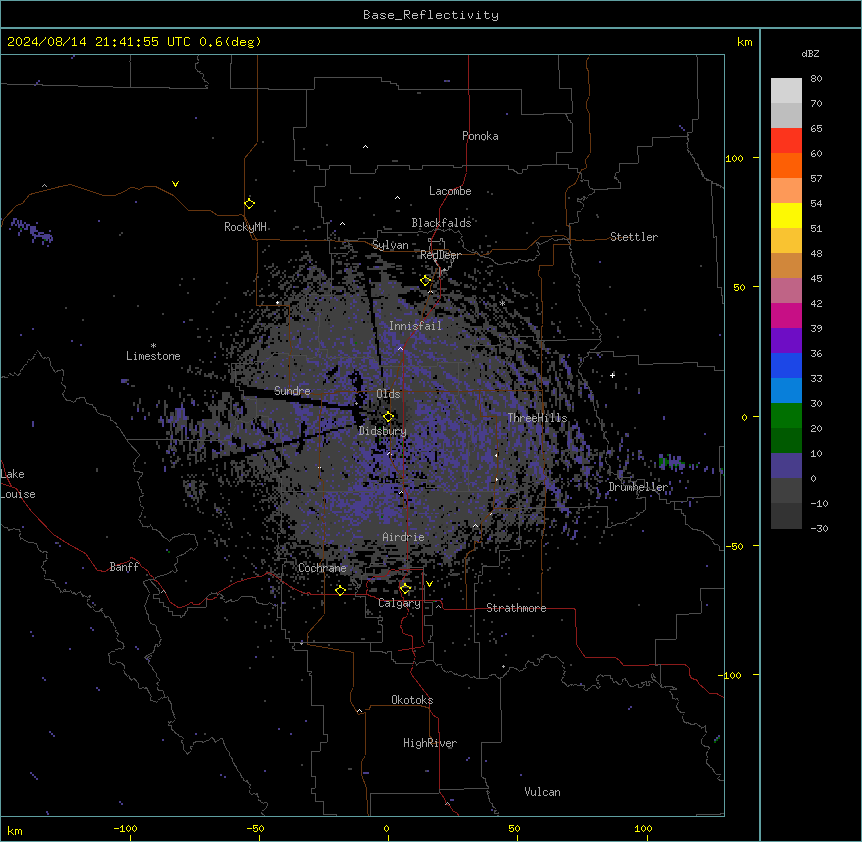Click the Base_Reflectivity title text
This screenshot has height=842, width=862.
431,15
